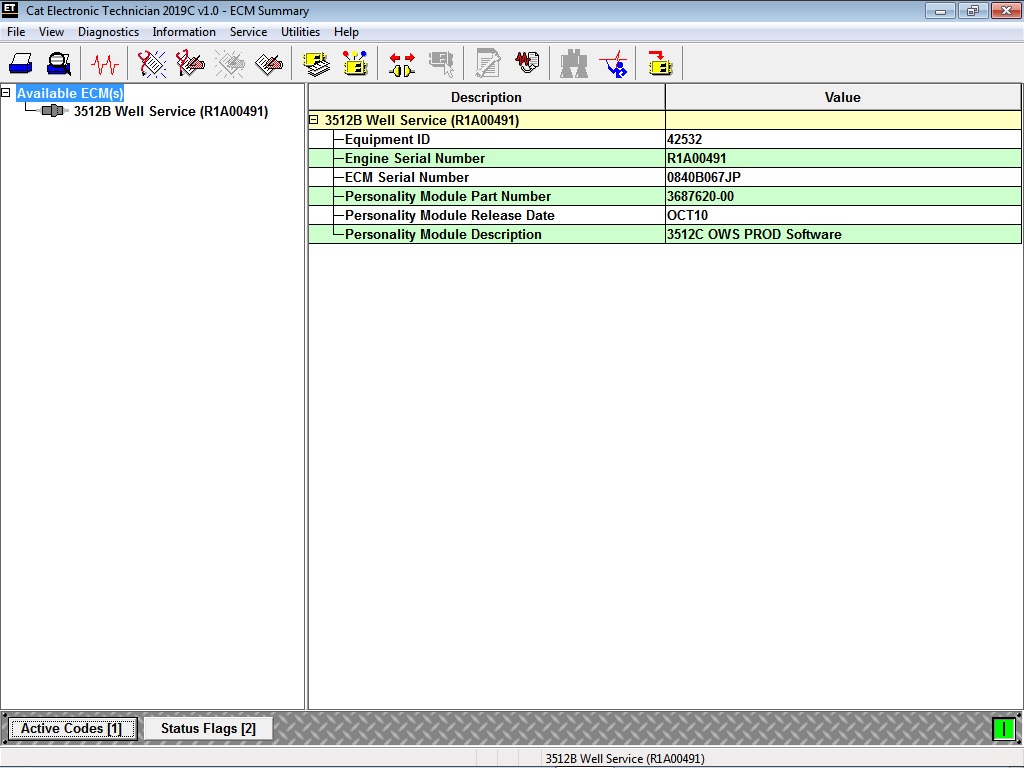Open the Utilities menu
The width and height of the screenshot is (1024, 768).
(300, 32)
